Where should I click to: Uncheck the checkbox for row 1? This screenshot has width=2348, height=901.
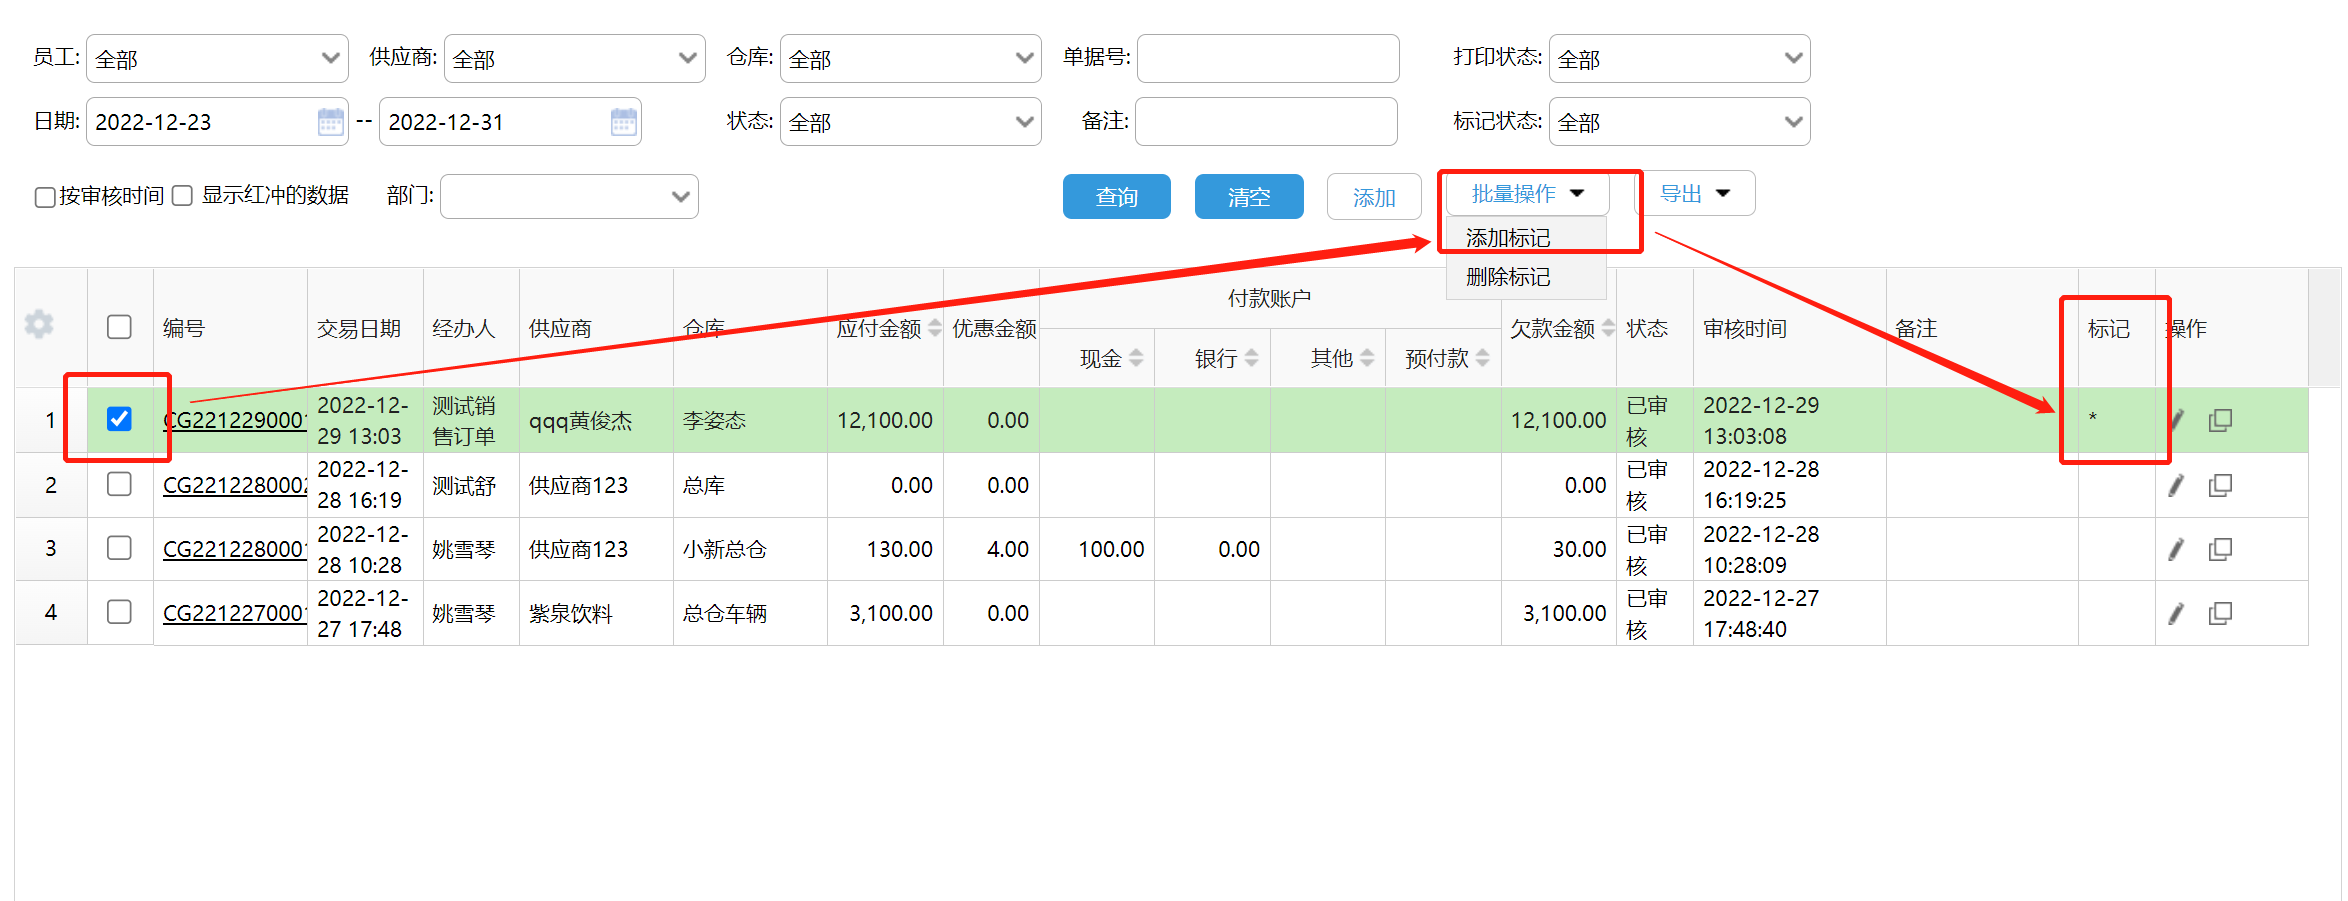click(119, 419)
